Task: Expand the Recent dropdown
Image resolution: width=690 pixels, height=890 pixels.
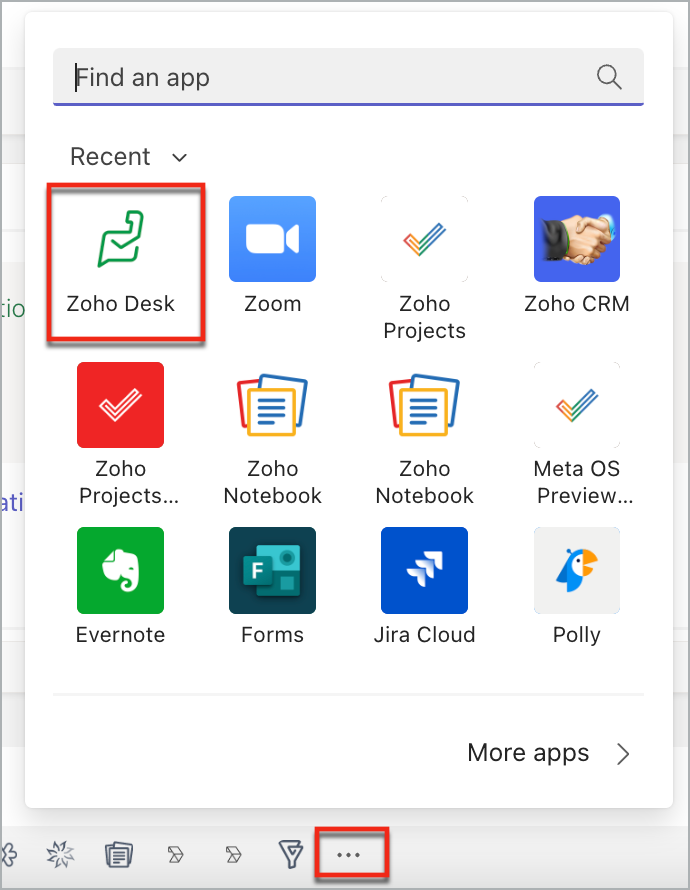Action: pos(129,157)
